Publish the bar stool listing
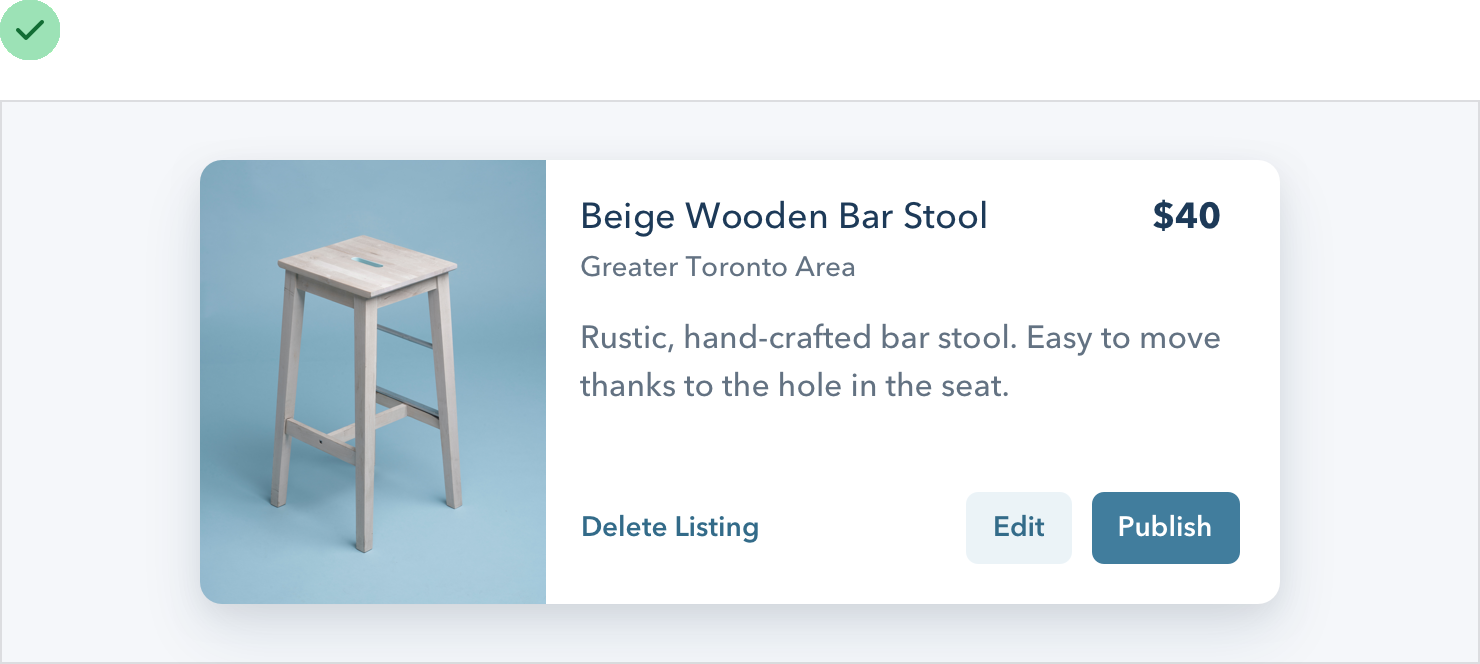This screenshot has height=664, width=1480. [x=1165, y=527]
